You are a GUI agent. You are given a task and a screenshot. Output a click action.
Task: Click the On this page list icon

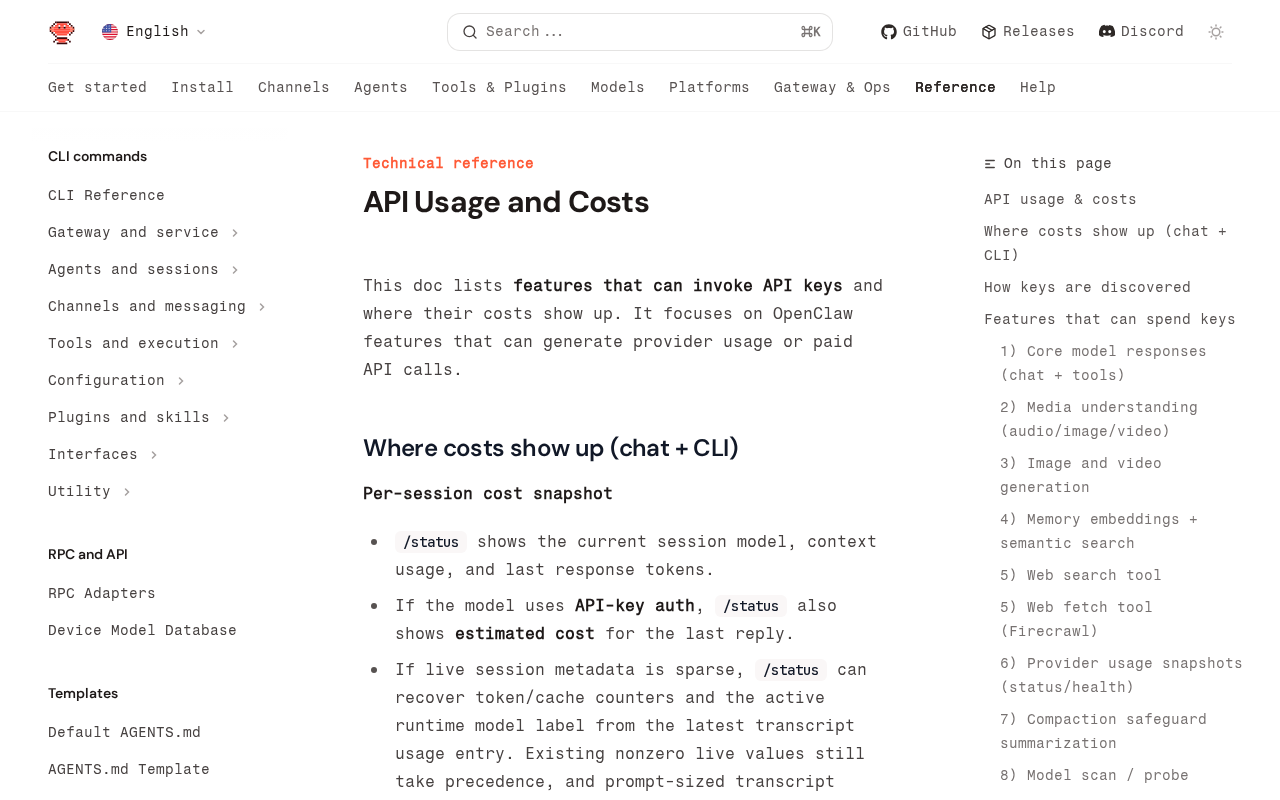click(x=990, y=164)
